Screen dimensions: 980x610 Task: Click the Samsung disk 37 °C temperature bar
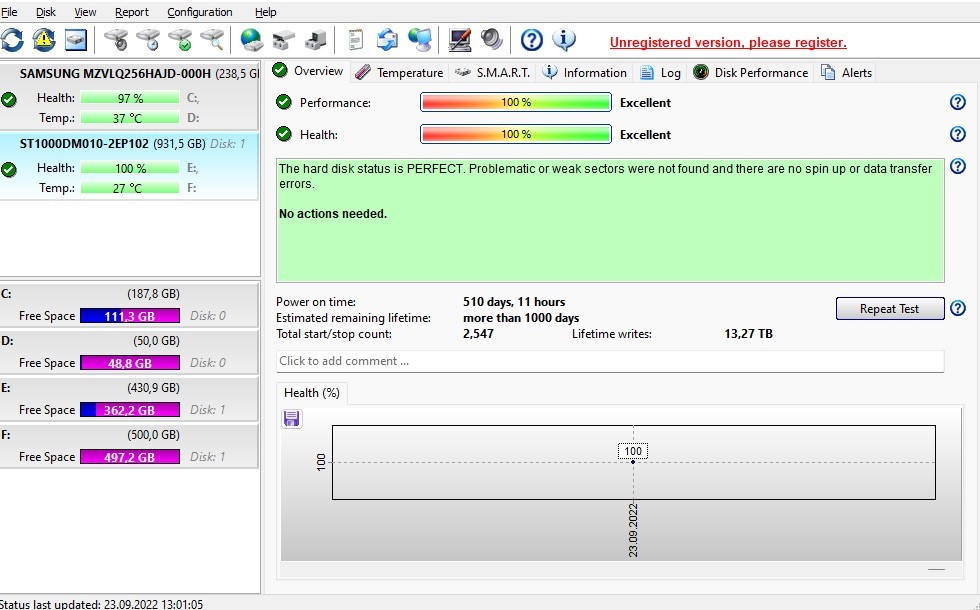130,118
